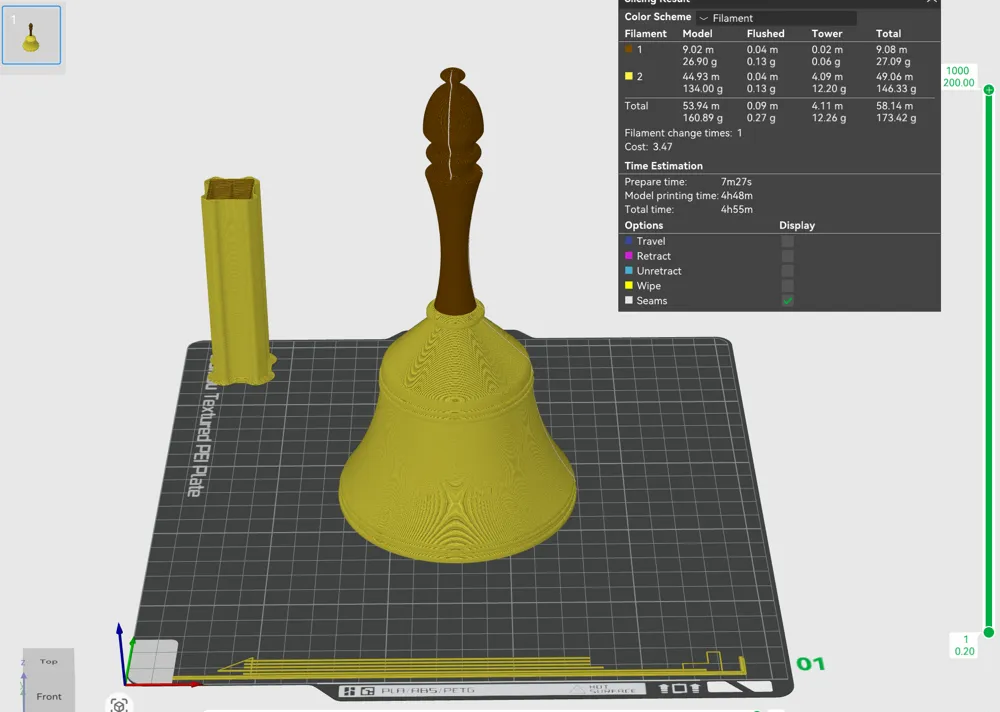Click the blue Travel legend swatch
1000x712 pixels.
point(629,241)
